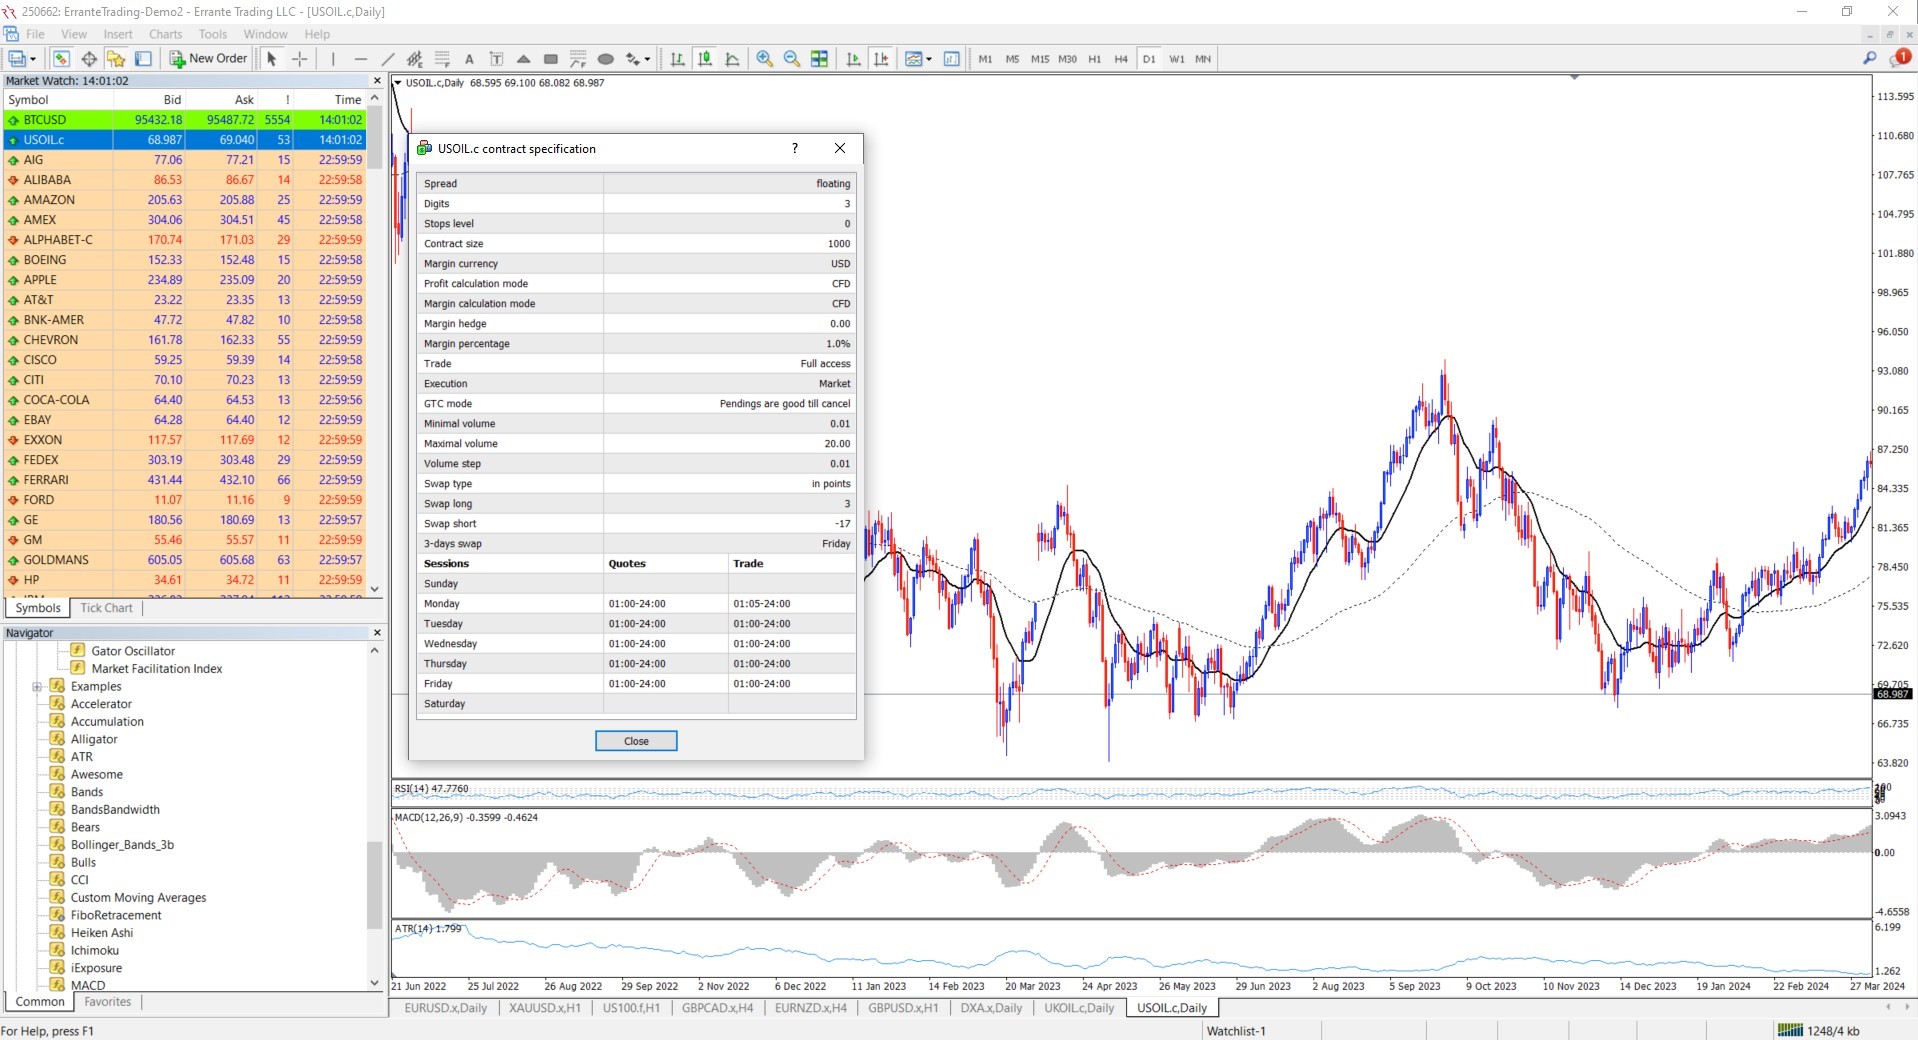This screenshot has width=1918, height=1040.
Task: Select the draw ellipse tool
Action: click(605, 59)
